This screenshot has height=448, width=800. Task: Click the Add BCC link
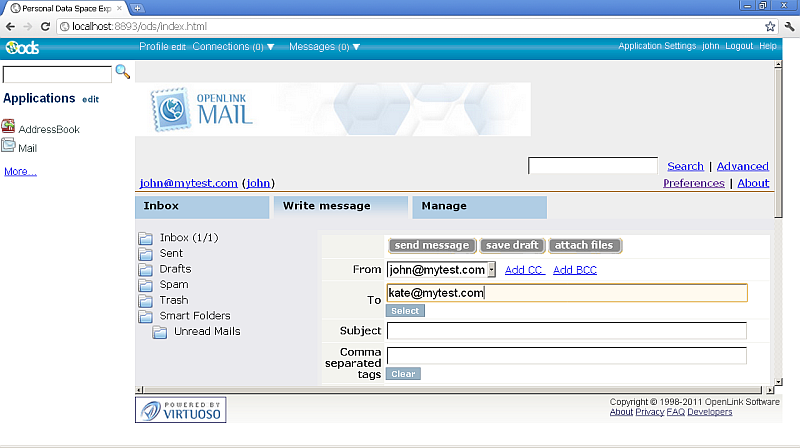point(575,270)
